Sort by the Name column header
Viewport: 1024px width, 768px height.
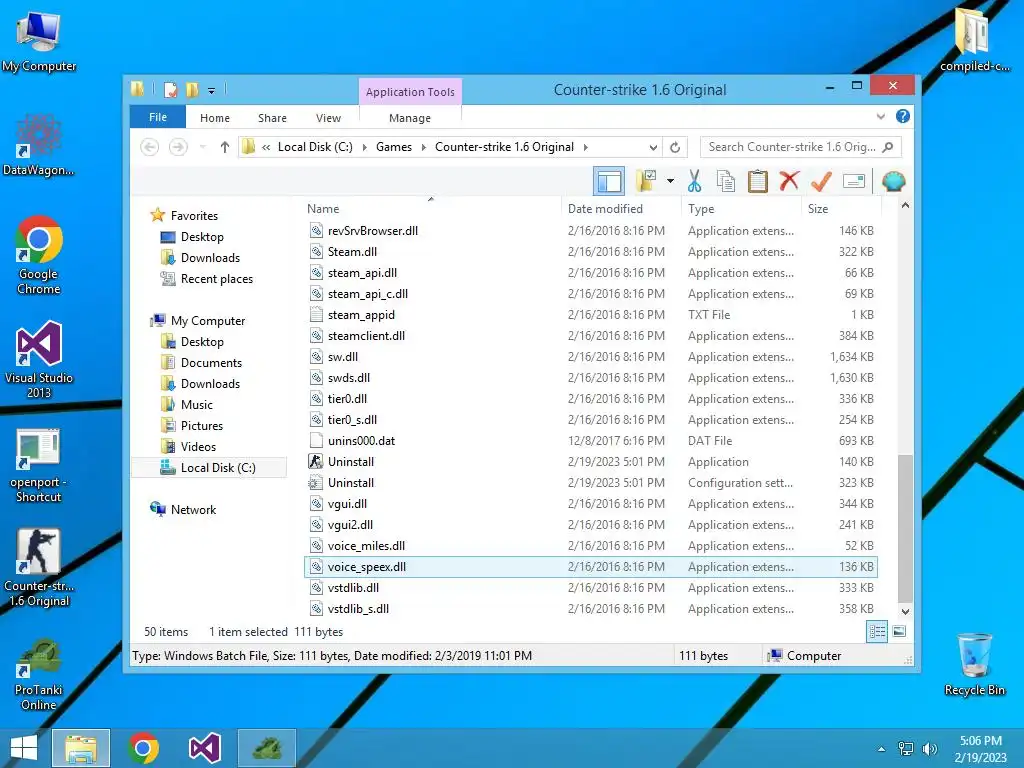431,208
